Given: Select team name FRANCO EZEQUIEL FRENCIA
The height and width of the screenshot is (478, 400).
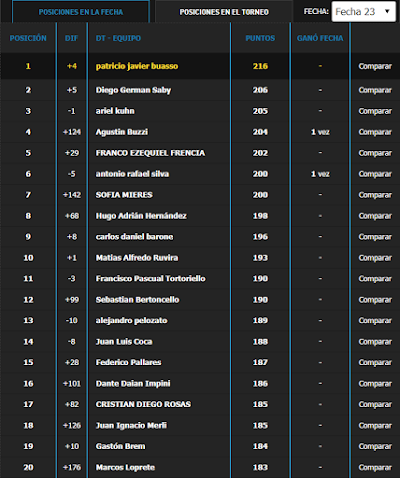Looking at the screenshot, I should click(150, 153).
